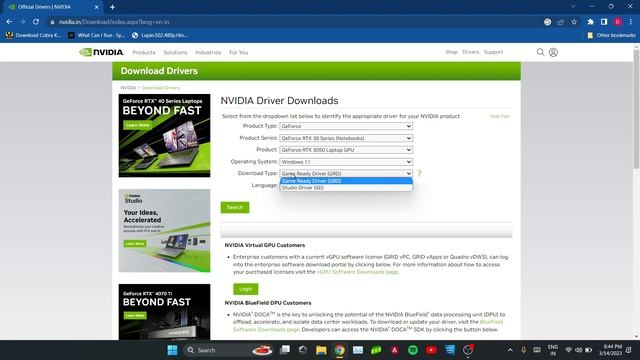This screenshot has width=640, height=360.
Task: Open the Chrome profile avatar
Action: tap(618, 22)
